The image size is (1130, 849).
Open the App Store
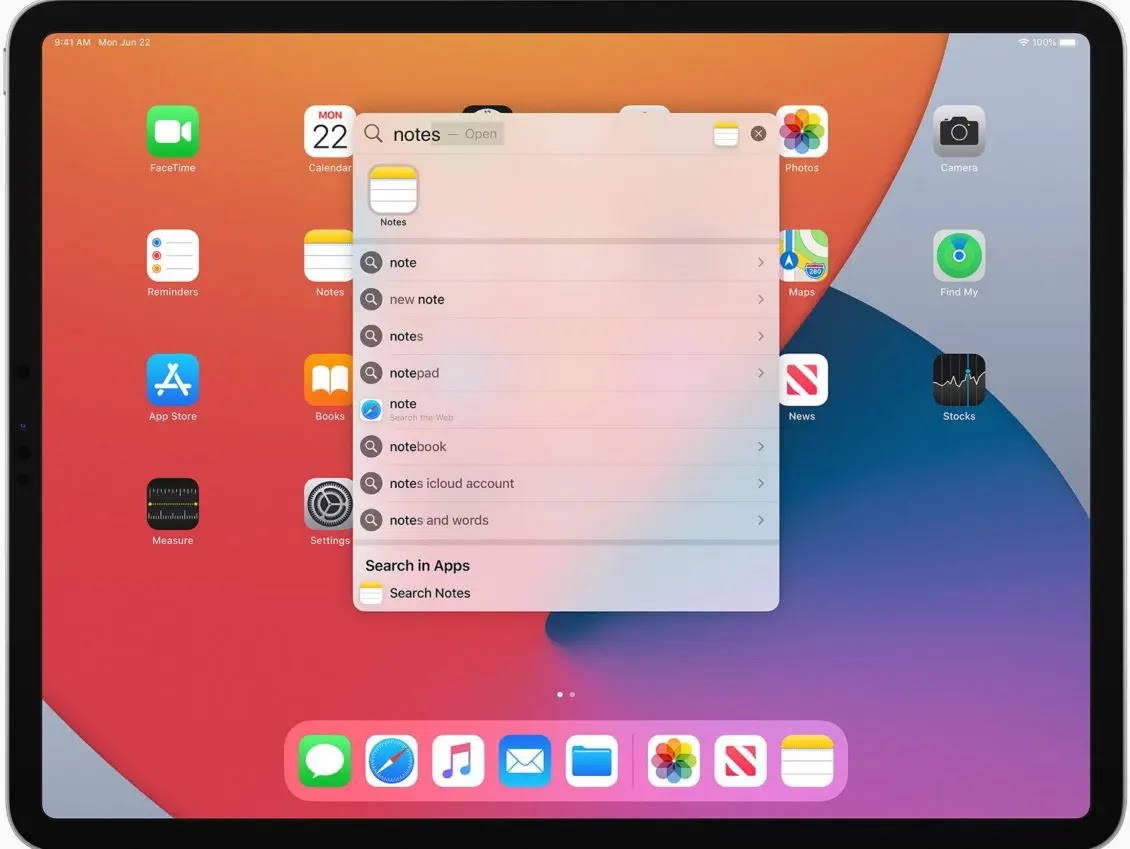172,380
